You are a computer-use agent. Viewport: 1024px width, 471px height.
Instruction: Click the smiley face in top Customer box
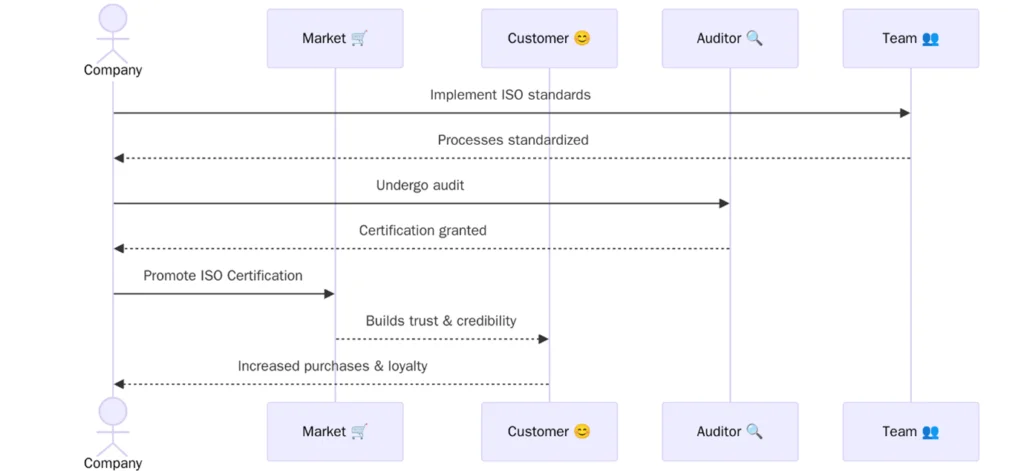(x=582, y=39)
